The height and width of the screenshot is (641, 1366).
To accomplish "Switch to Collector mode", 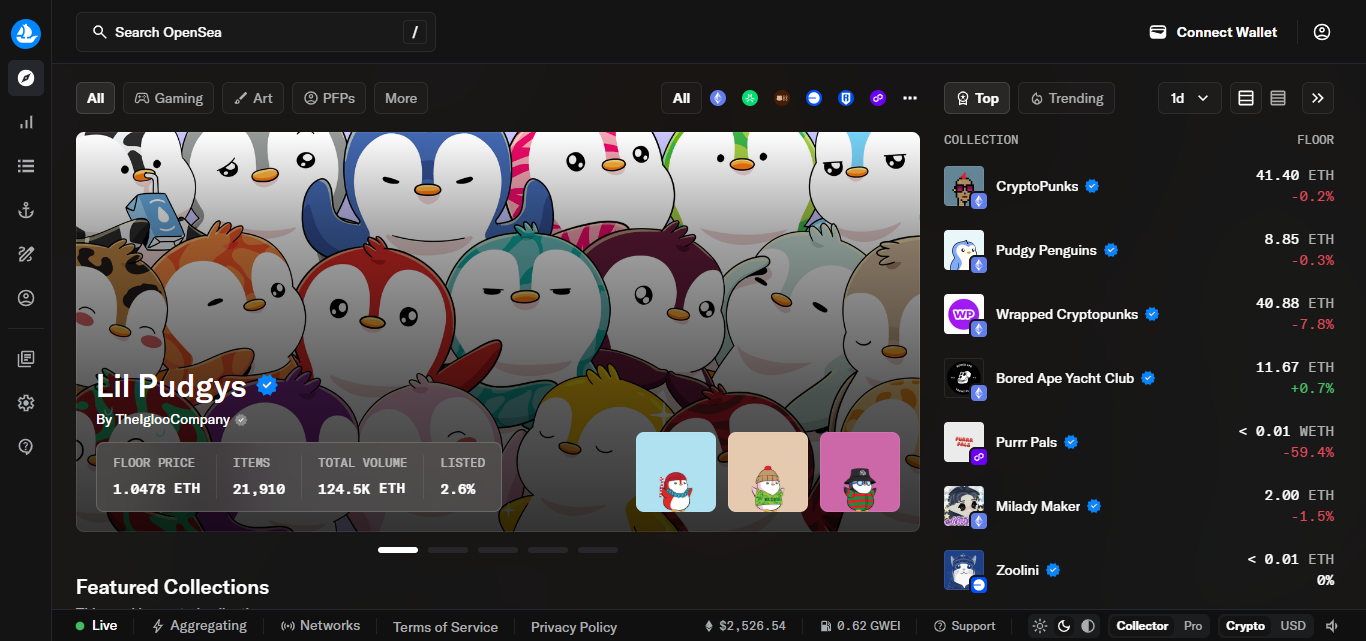I will pyautogui.click(x=1142, y=626).
